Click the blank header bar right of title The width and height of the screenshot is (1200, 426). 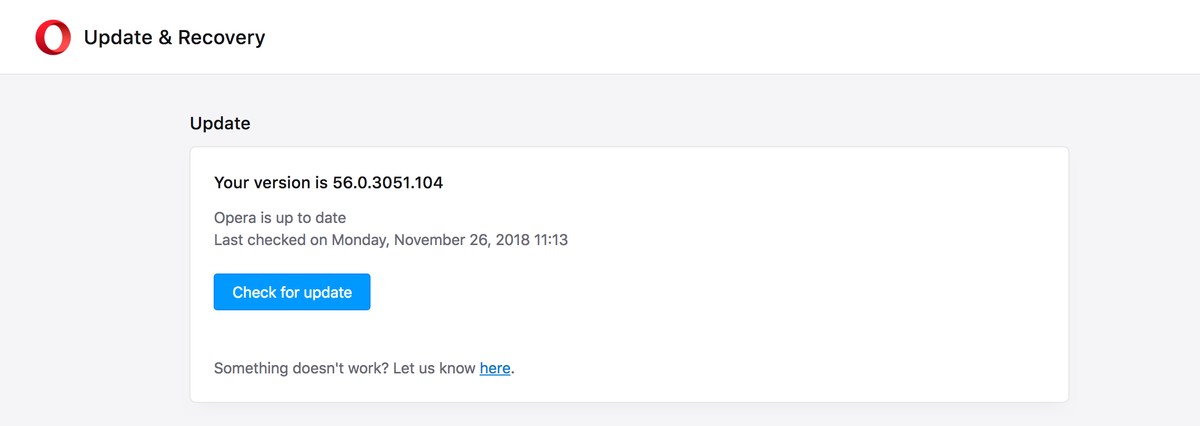(700, 38)
